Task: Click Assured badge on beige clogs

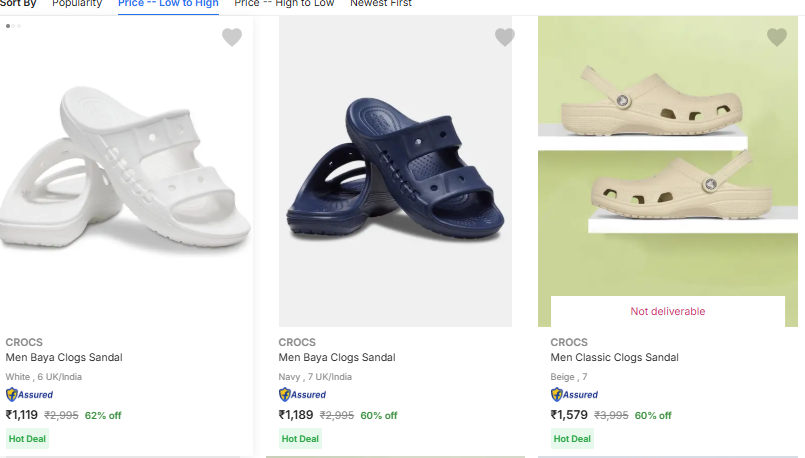Action: (x=575, y=394)
